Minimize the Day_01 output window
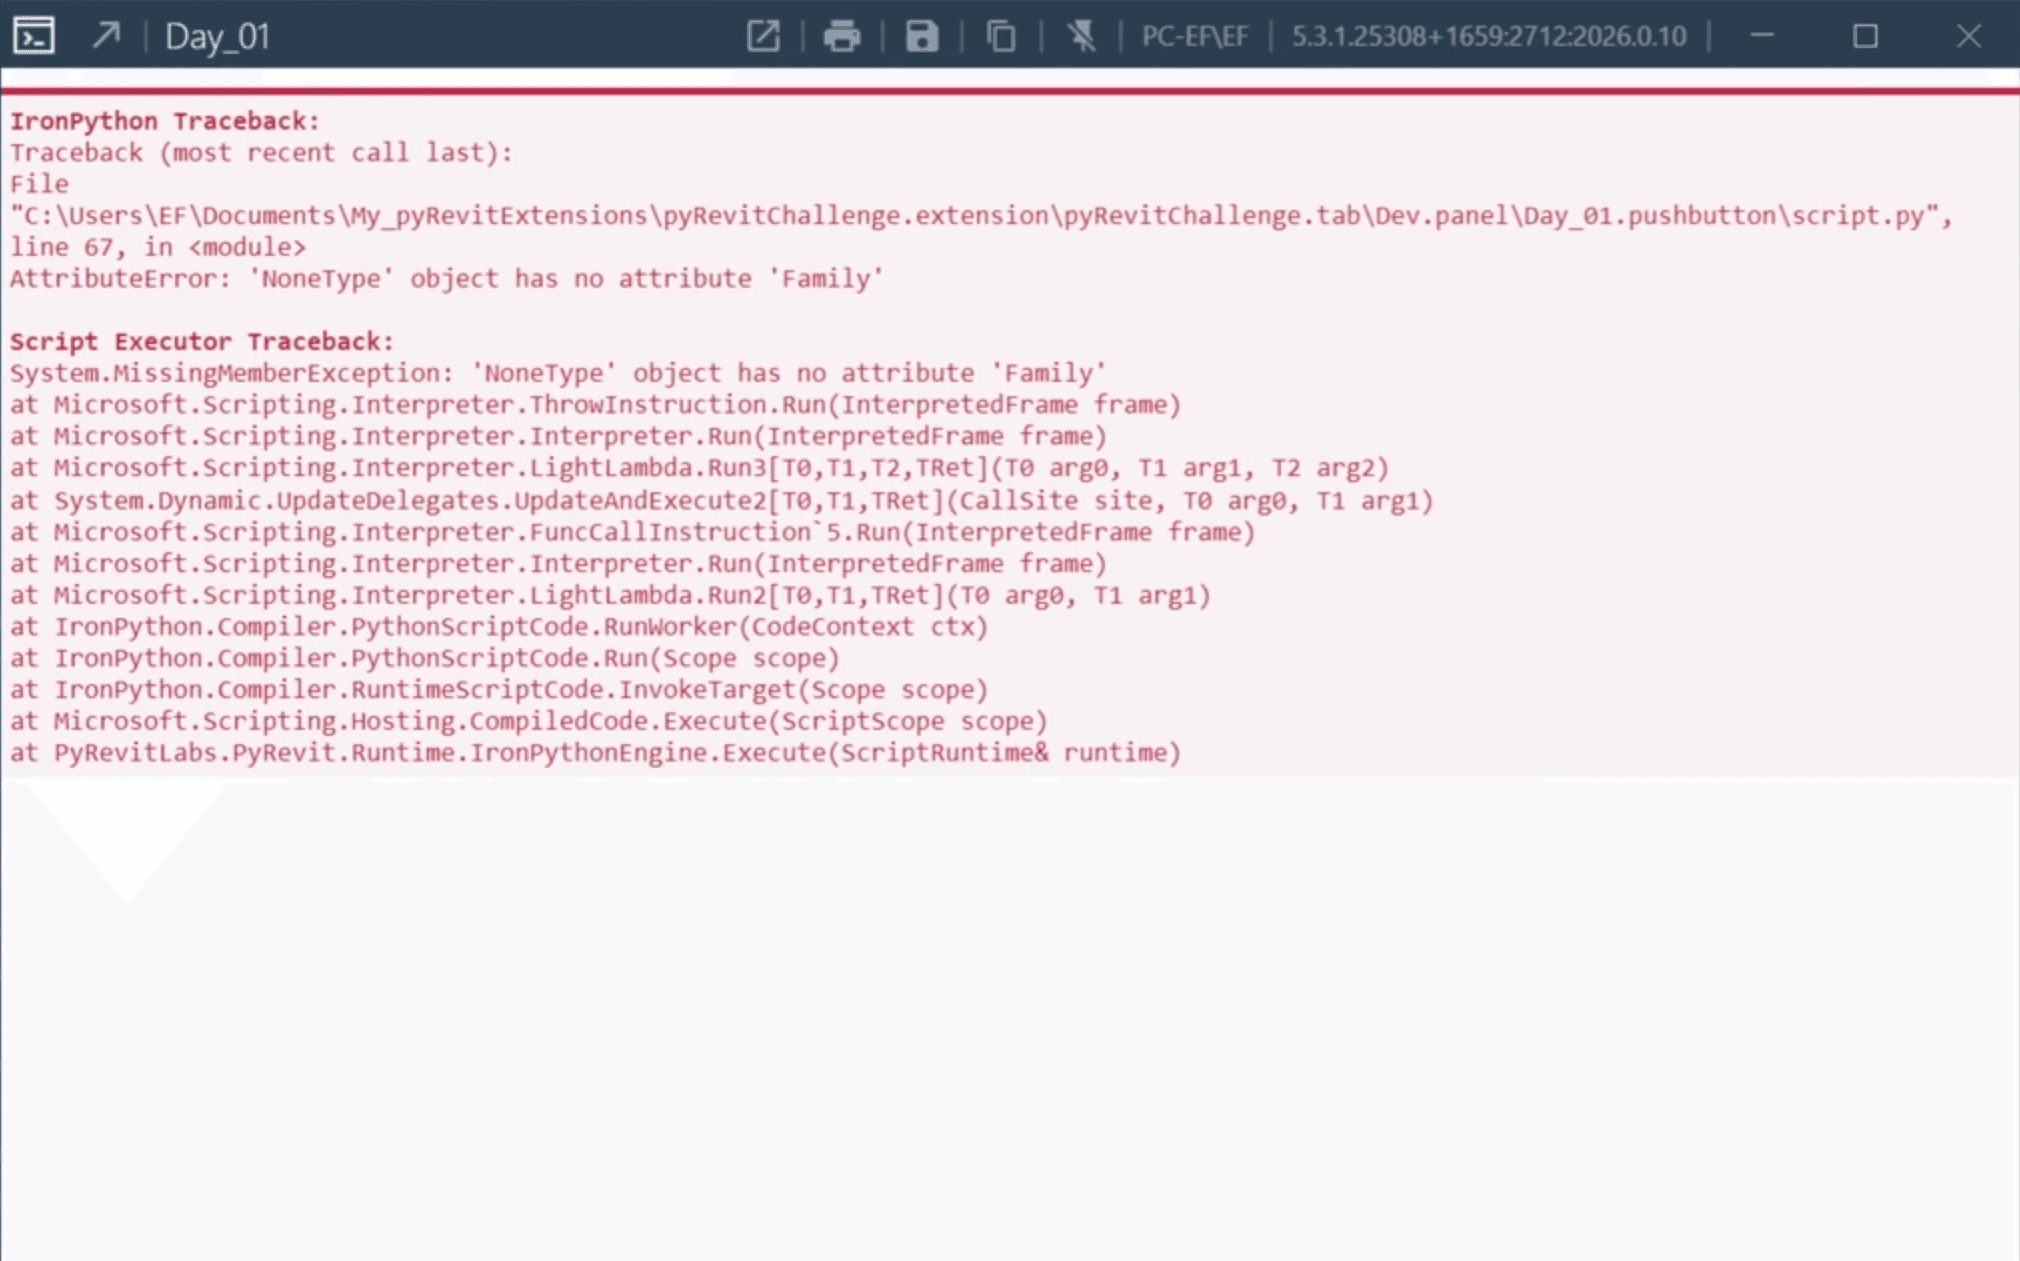The image size is (2020, 1261). (1762, 36)
